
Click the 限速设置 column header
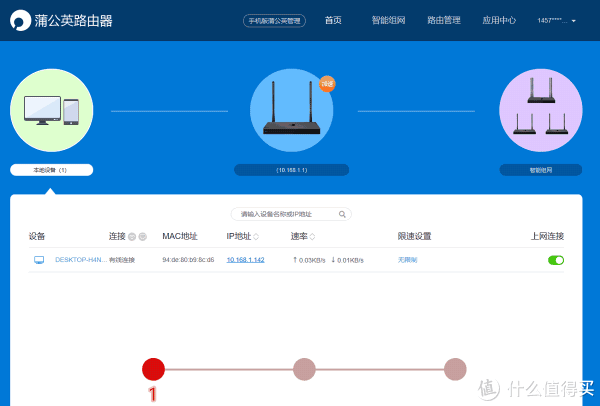click(x=414, y=236)
